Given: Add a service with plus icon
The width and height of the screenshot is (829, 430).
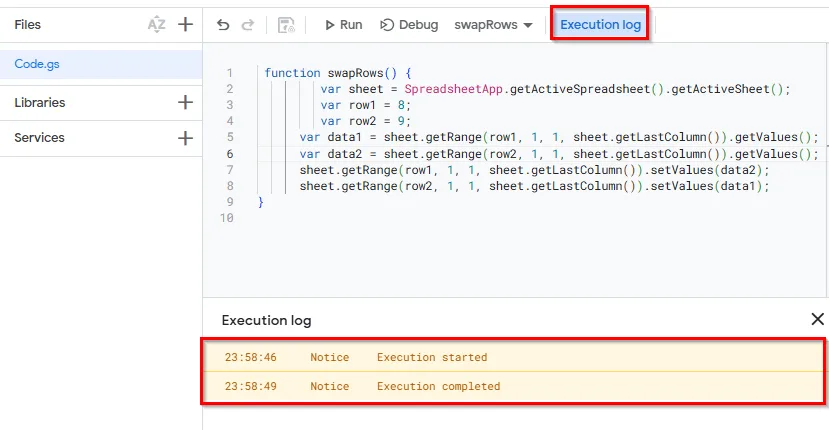Looking at the screenshot, I should pyautogui.click(x=185, y=138).
